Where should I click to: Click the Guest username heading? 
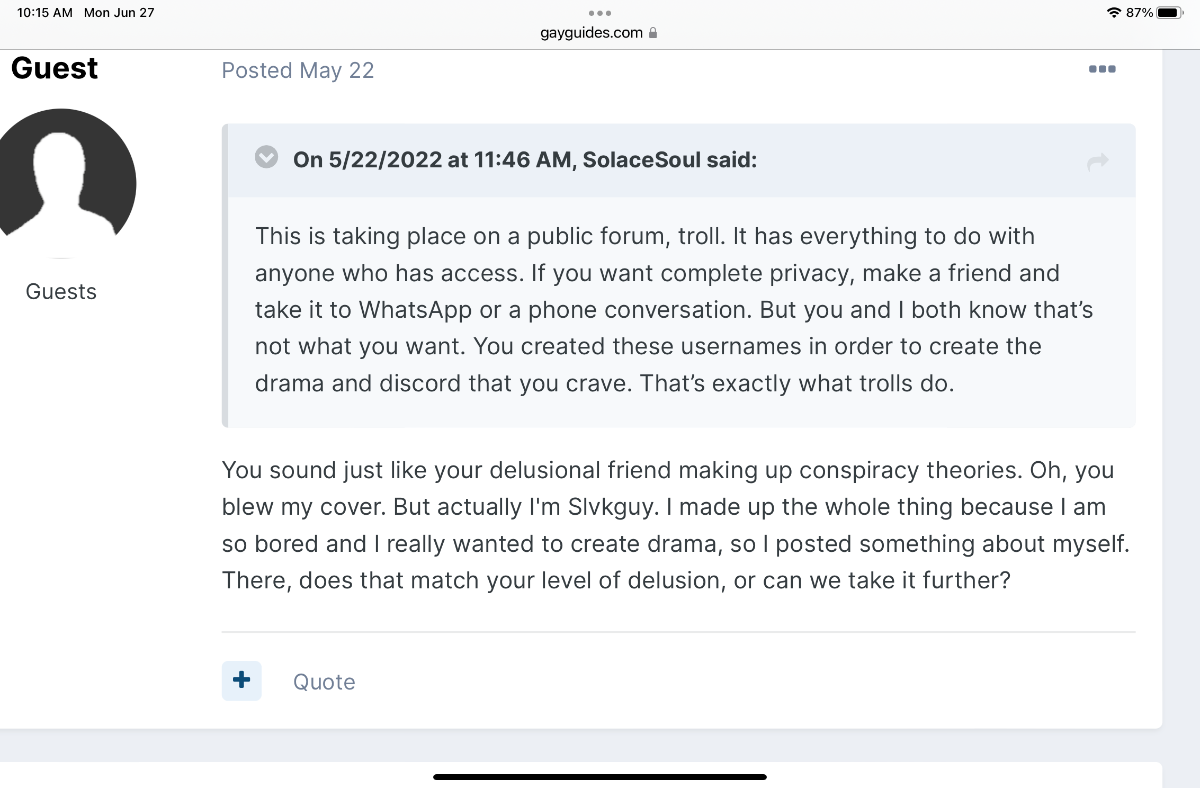click(x=54, y=68)
